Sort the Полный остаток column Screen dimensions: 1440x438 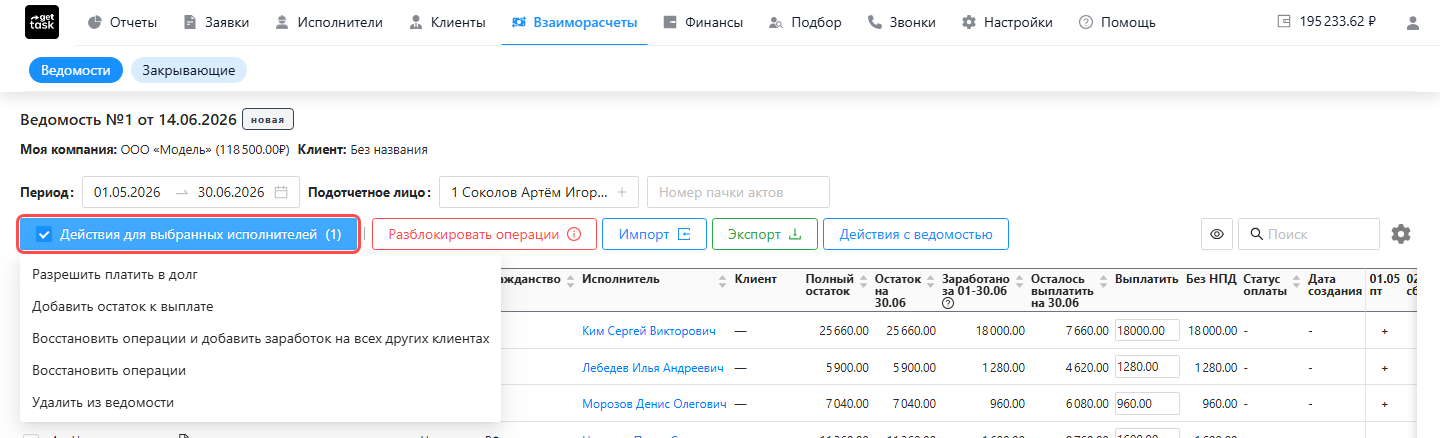(x=863, y=280)
